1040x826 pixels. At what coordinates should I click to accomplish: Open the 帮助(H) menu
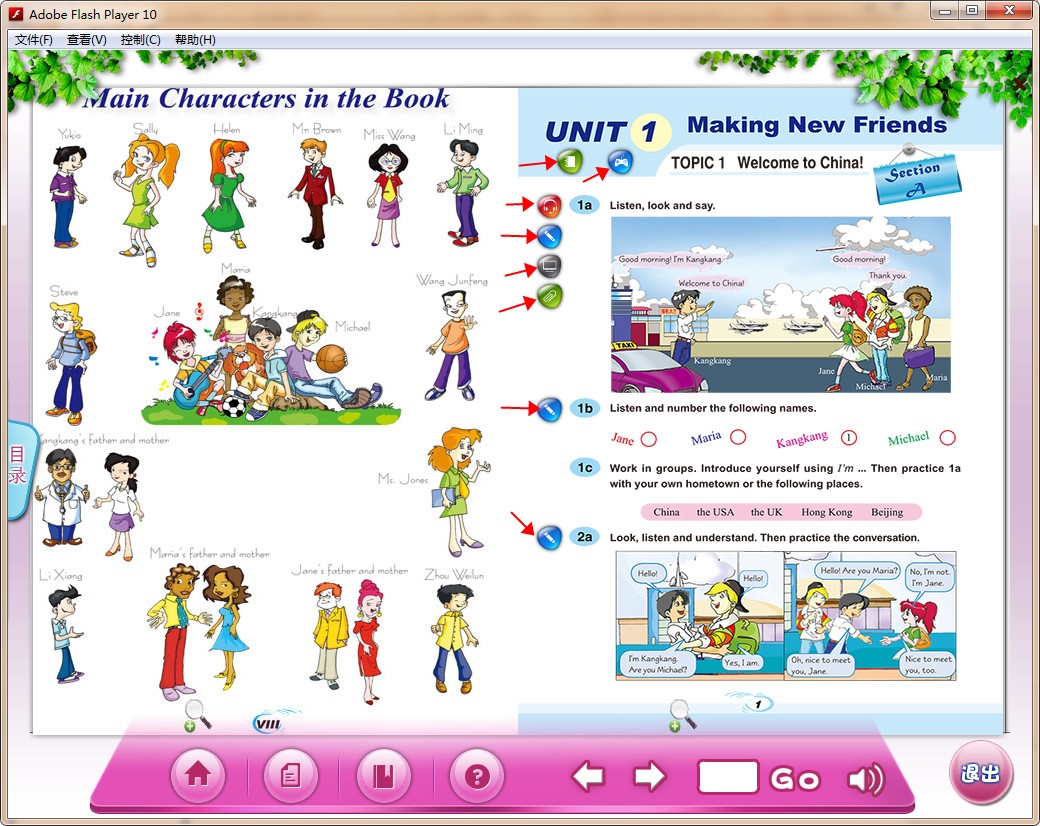(x=195, y=40)
